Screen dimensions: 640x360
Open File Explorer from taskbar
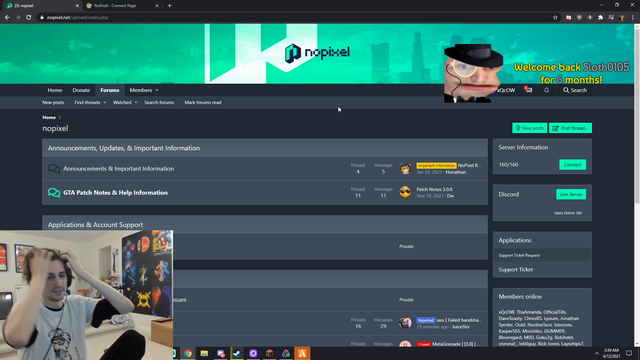[x=204, y=353]
